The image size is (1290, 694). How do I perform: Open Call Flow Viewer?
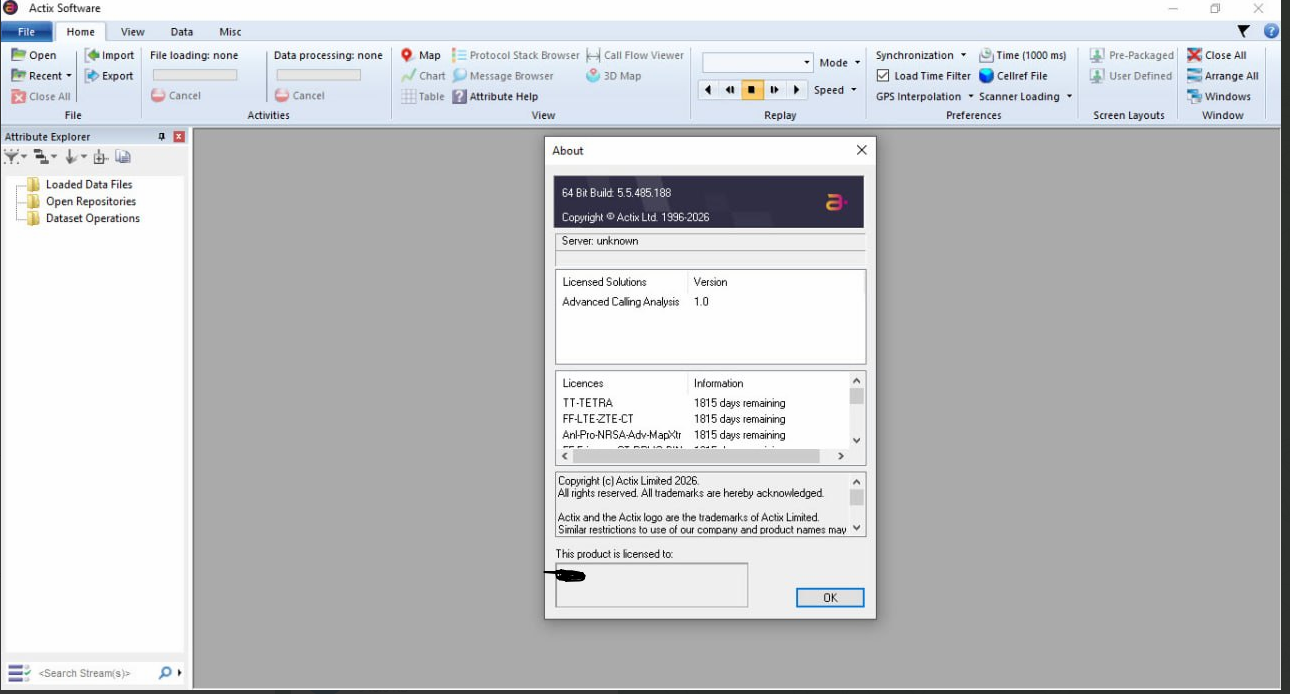click(635, 55)
